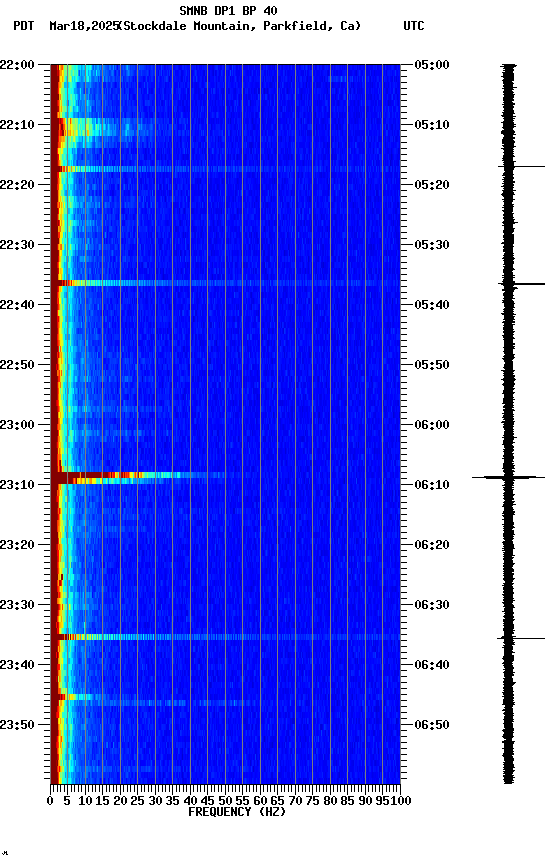This screenshot has height=864, width=552.
Task: Click the broadband event band near 22:37
Action: pyautogui.click(x=225, y=283)
